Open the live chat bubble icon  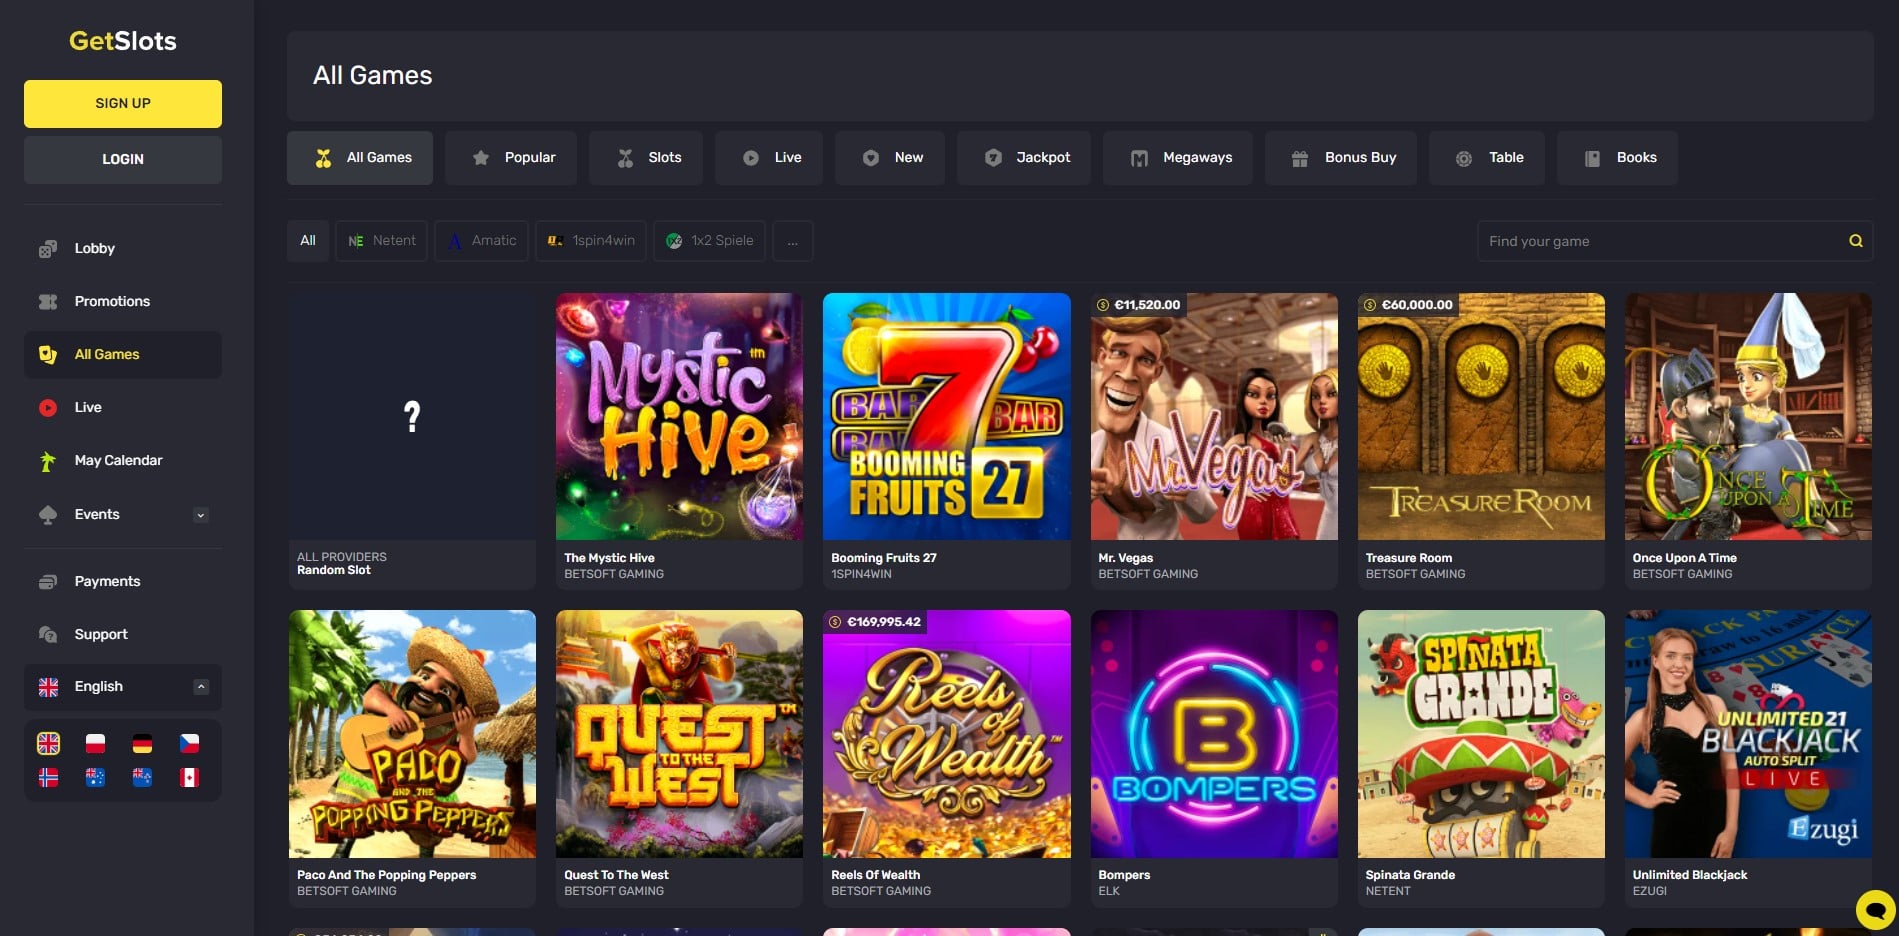coord(1875,910)
